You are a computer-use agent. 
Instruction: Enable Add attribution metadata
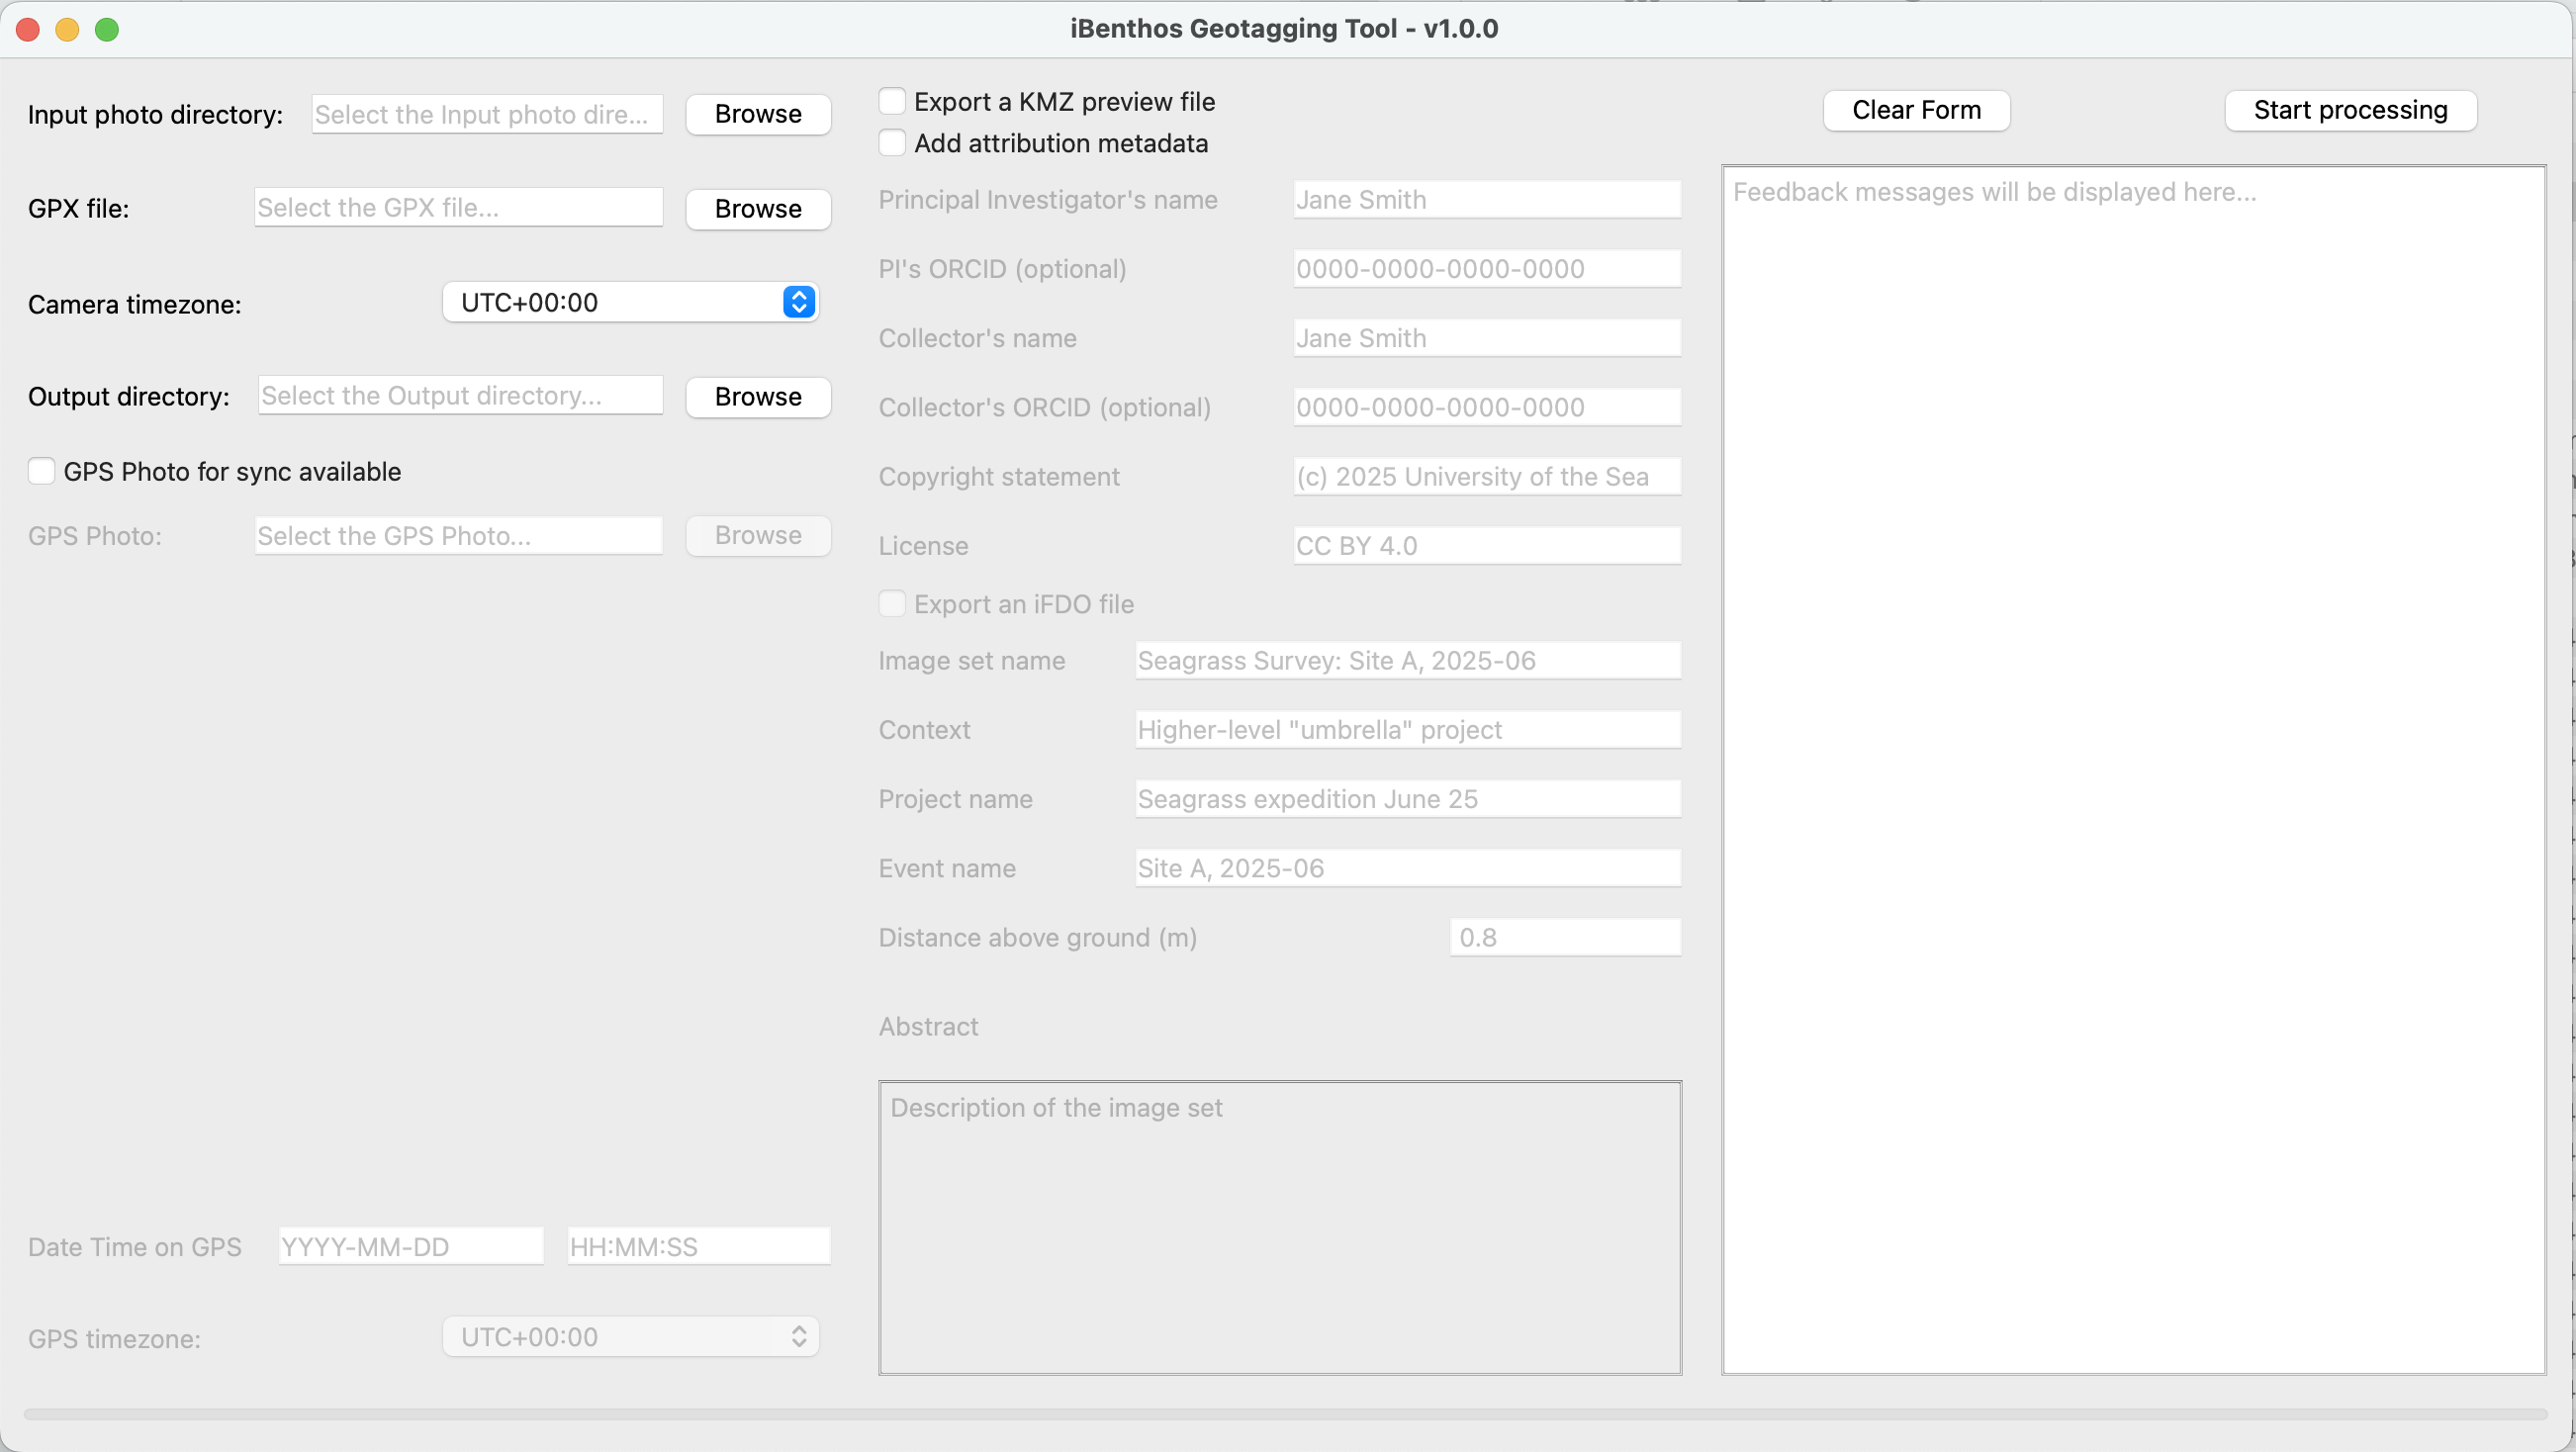892,142
